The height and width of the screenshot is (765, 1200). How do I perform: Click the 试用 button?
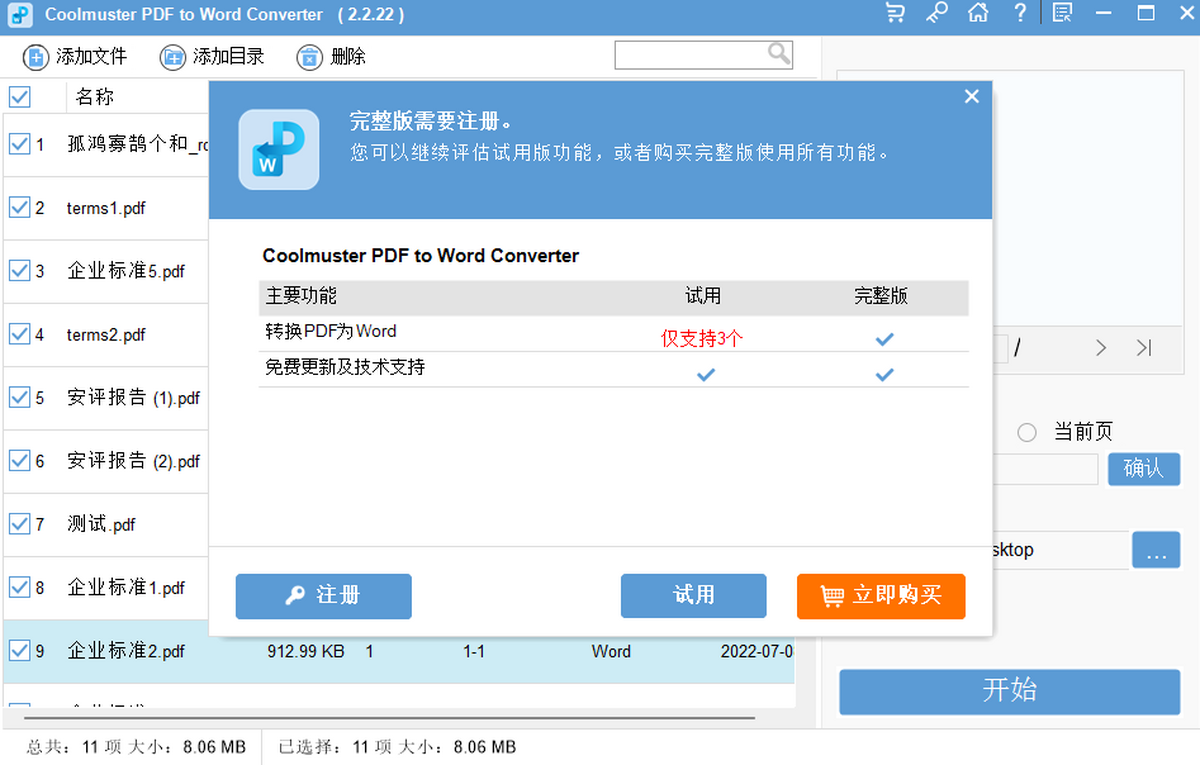(693, 596)
